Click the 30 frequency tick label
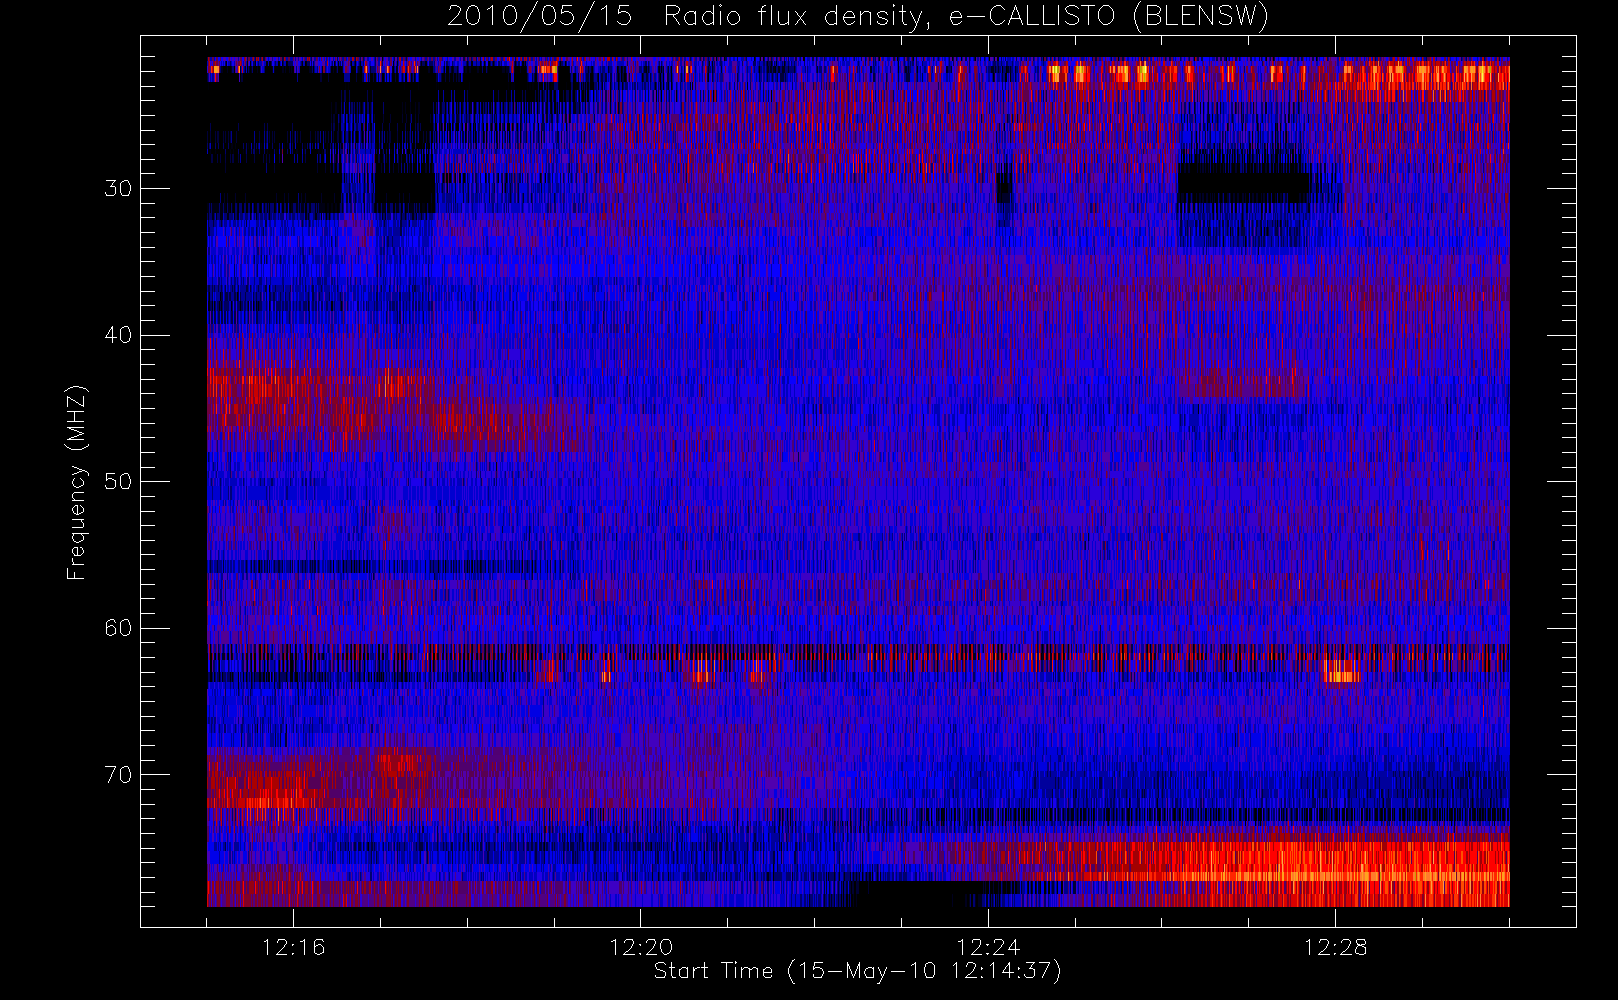The width and height of the screenshot is (1618, 1000). tap(118, 188)
